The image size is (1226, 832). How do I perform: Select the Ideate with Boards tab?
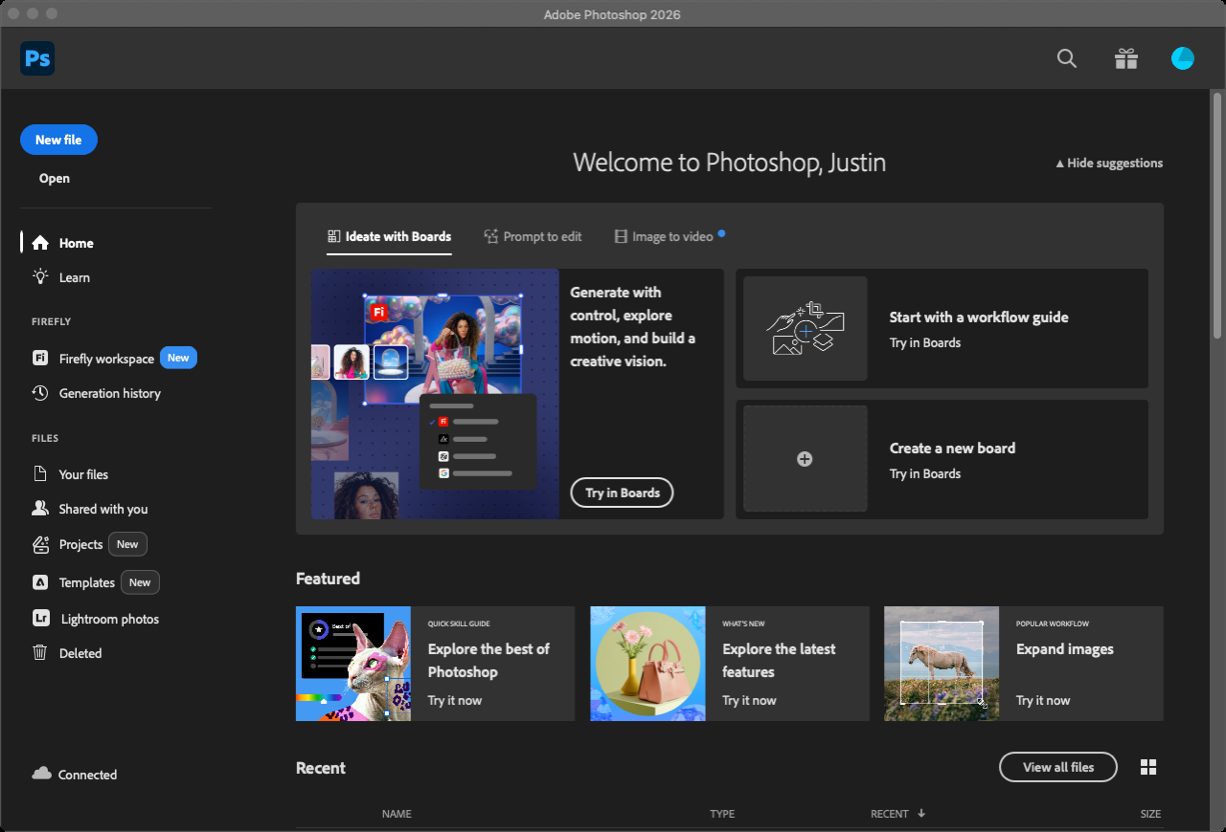389,237
